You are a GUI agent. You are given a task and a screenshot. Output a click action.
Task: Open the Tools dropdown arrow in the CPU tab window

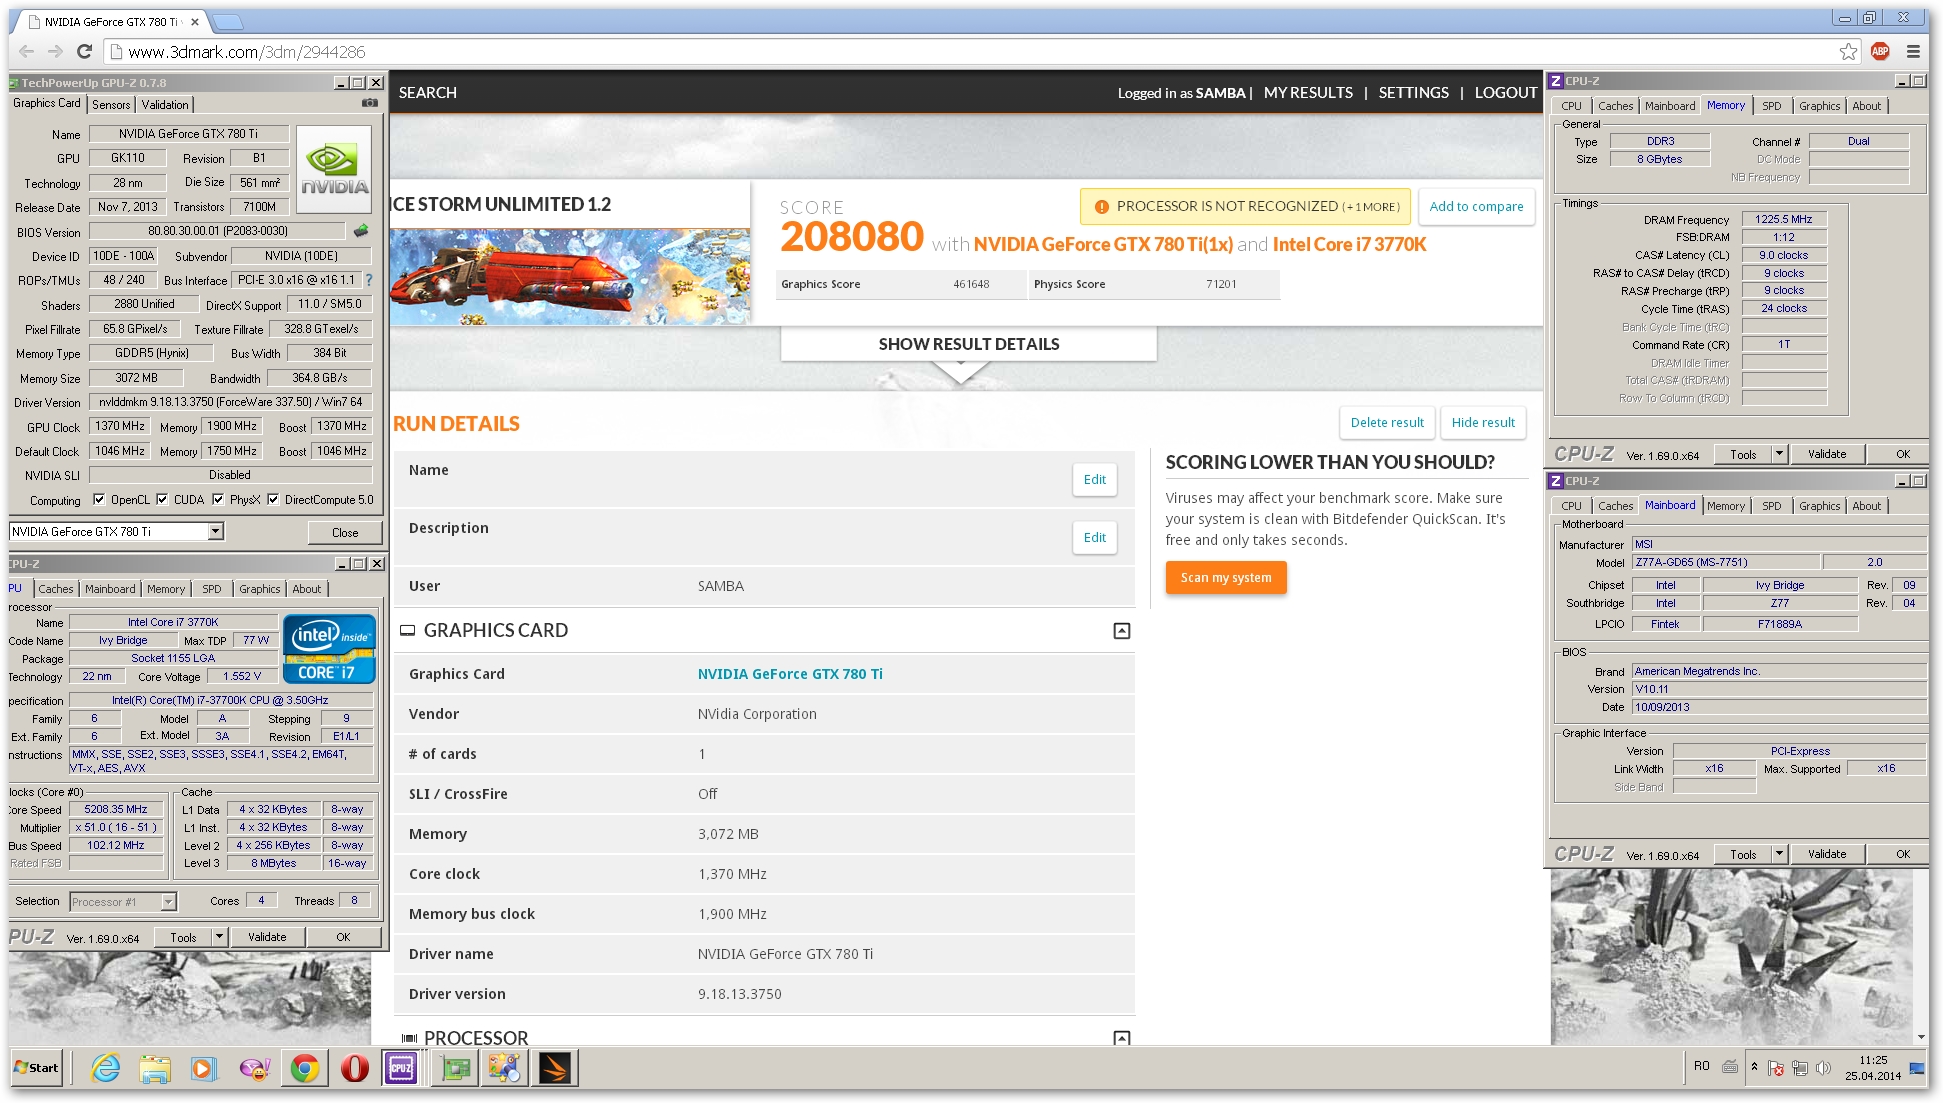coord(219,937)
